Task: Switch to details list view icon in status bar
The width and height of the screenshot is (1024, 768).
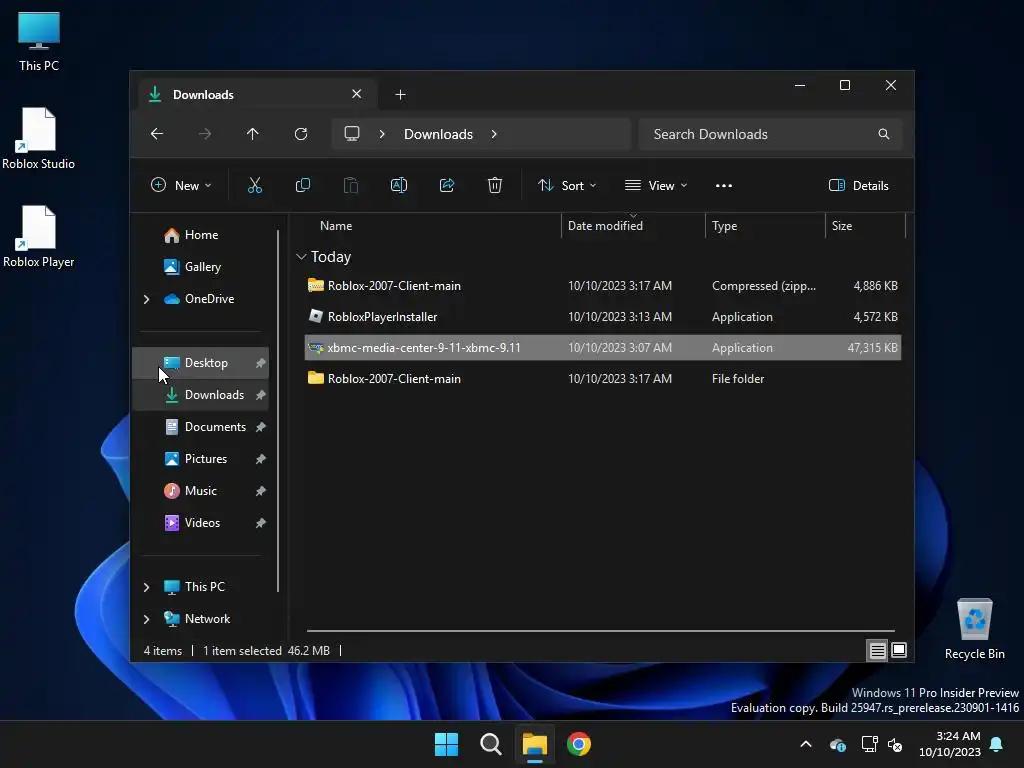Action: pyautogui.click(x=877, y=650)
